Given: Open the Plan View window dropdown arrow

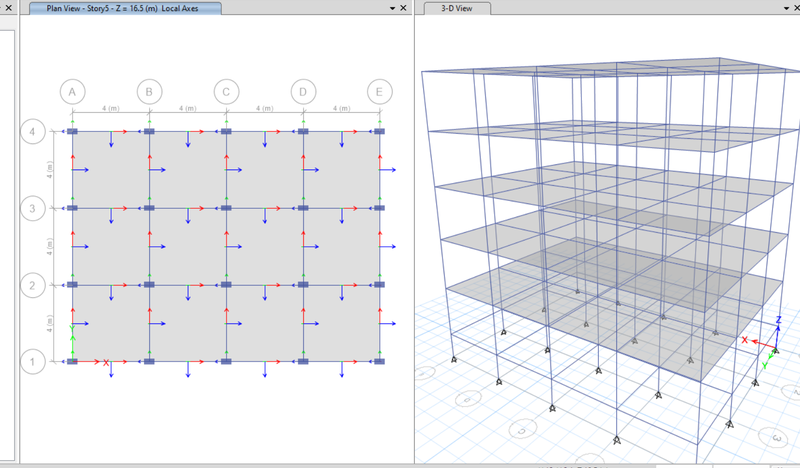Looking at the screenshot, I should pyautogui.click(x=392, y=8).
